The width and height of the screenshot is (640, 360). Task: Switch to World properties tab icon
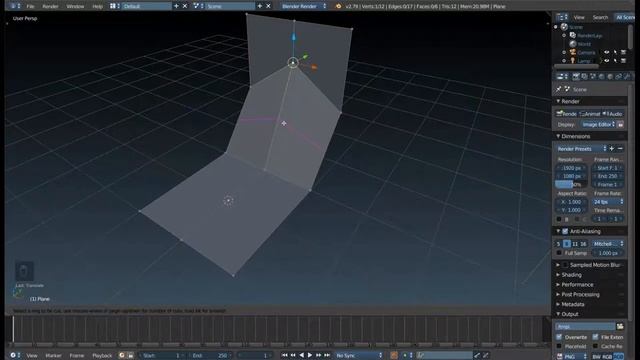pos(602,76)
